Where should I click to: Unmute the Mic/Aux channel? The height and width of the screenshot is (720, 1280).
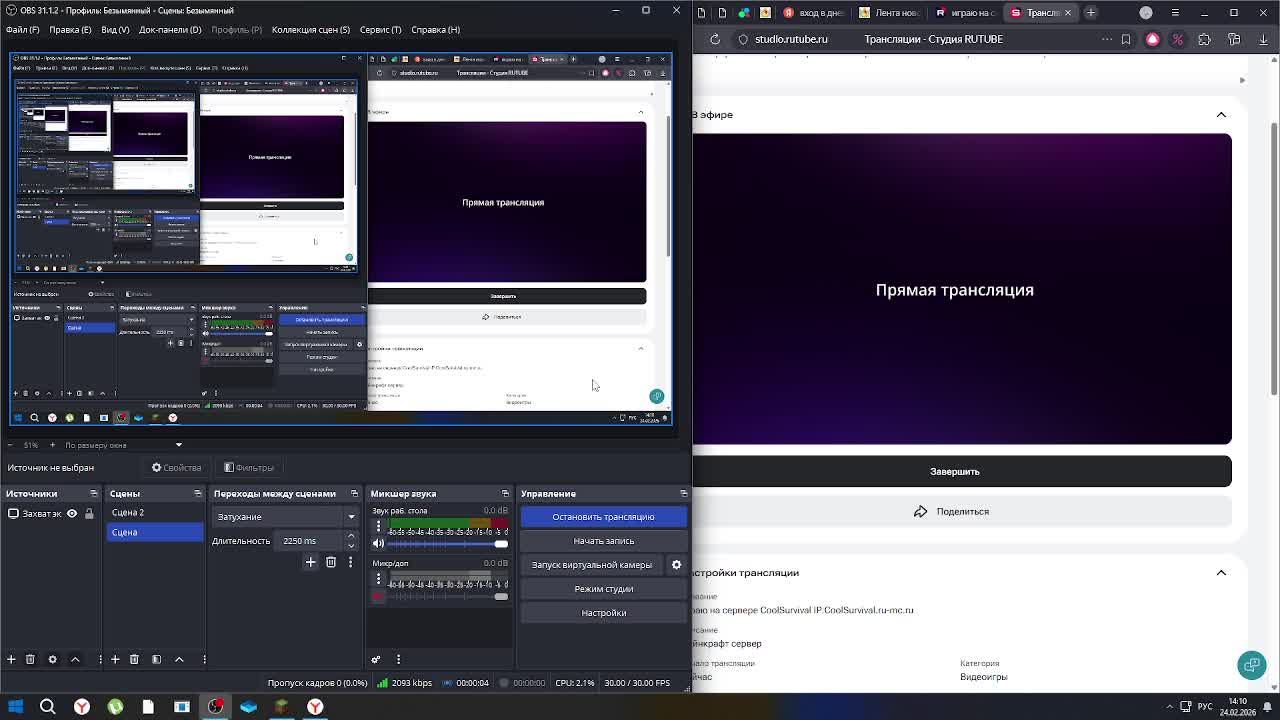coord(378,596)
